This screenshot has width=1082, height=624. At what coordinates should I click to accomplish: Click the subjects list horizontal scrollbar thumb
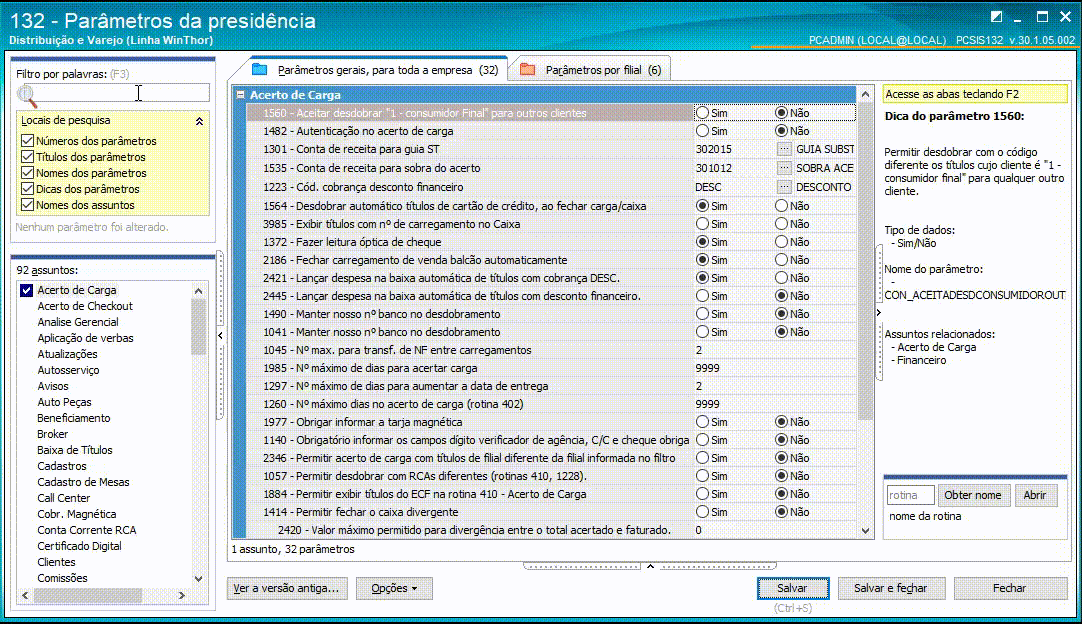click(88, 595)
